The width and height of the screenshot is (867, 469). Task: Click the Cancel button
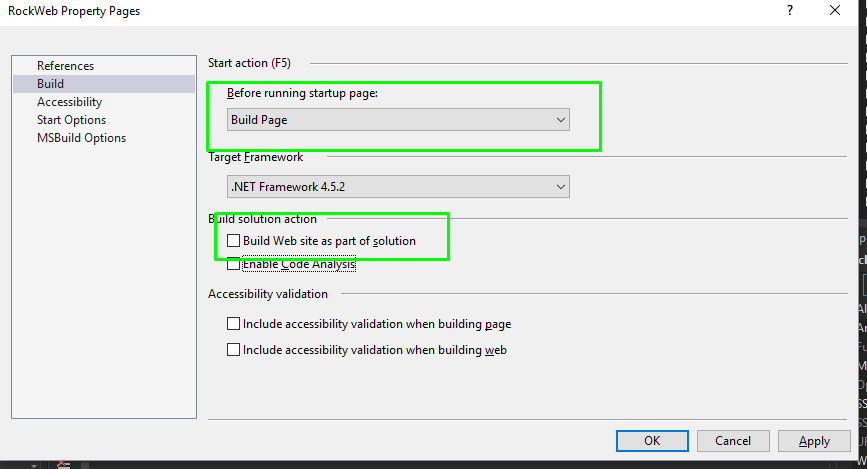[733, 441]
